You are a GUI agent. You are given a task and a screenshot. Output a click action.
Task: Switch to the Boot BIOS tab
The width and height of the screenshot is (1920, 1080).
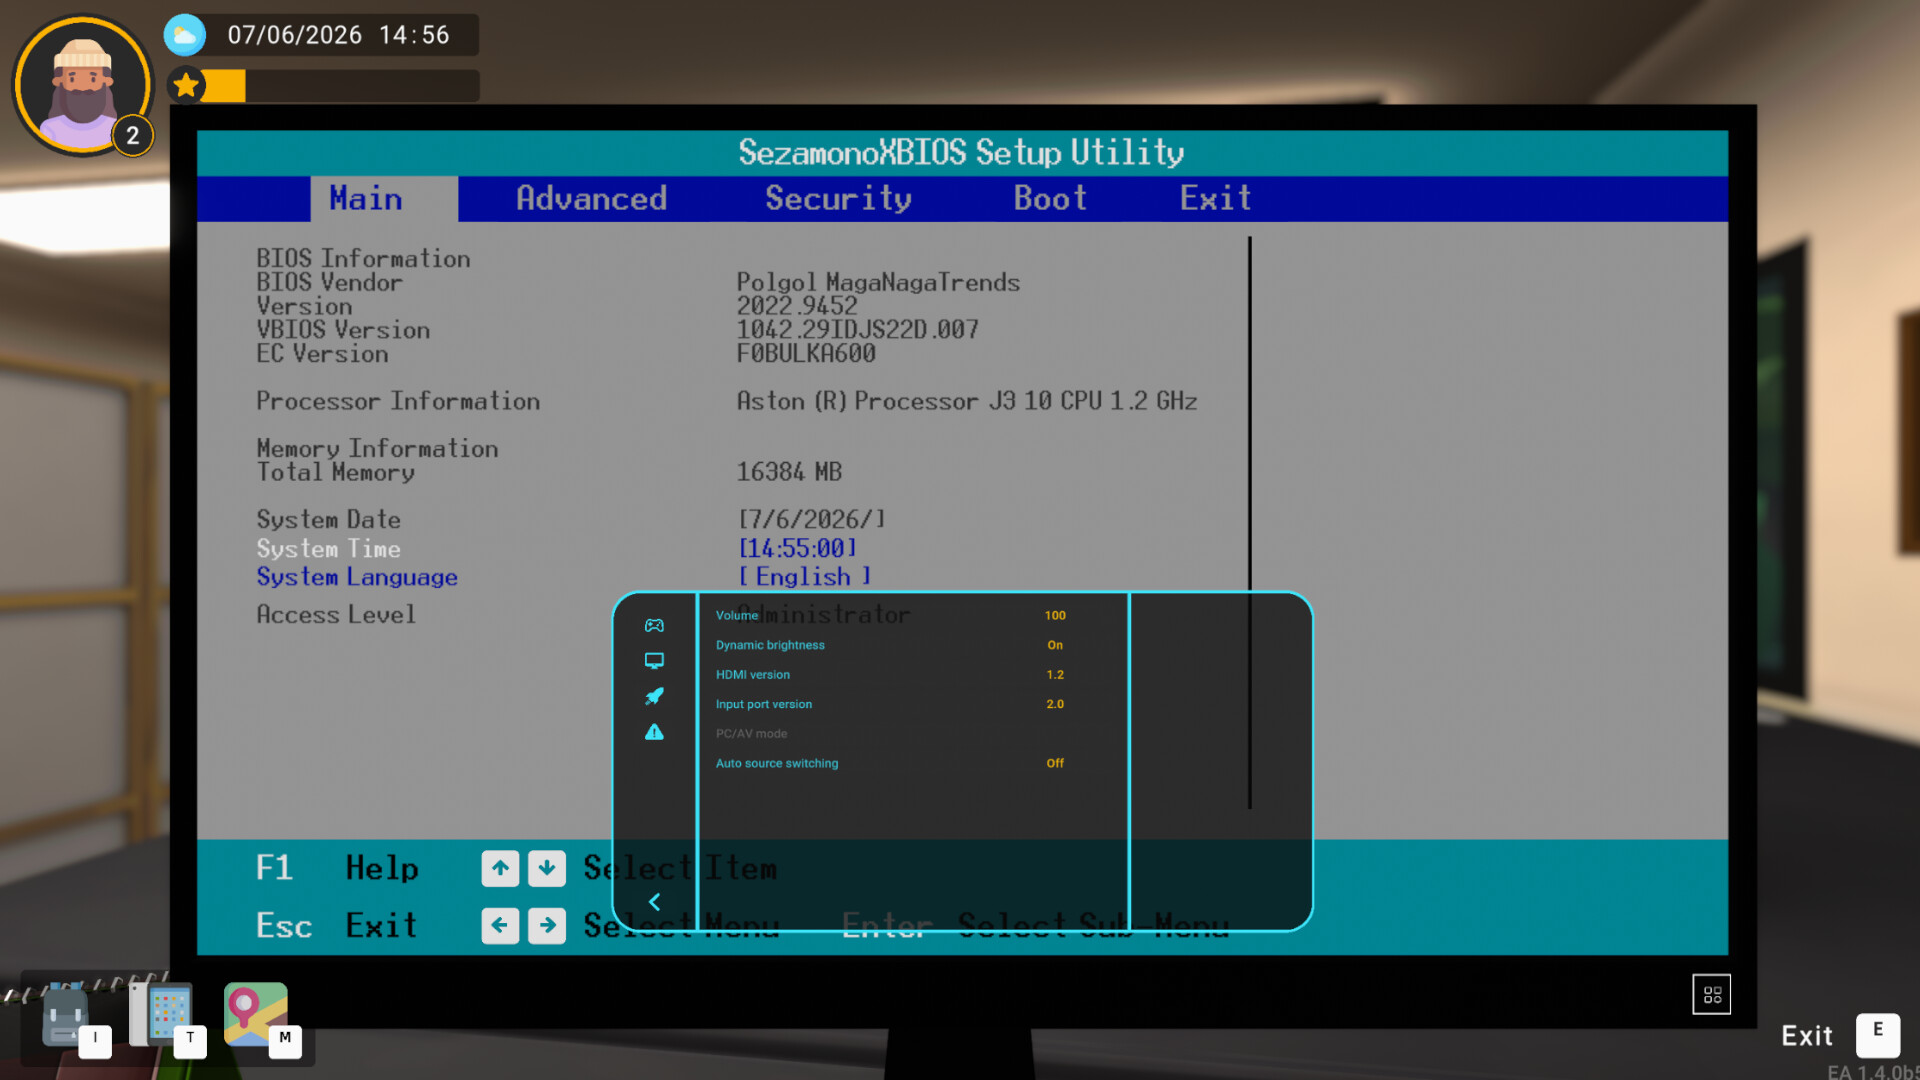pos(1050,199)
